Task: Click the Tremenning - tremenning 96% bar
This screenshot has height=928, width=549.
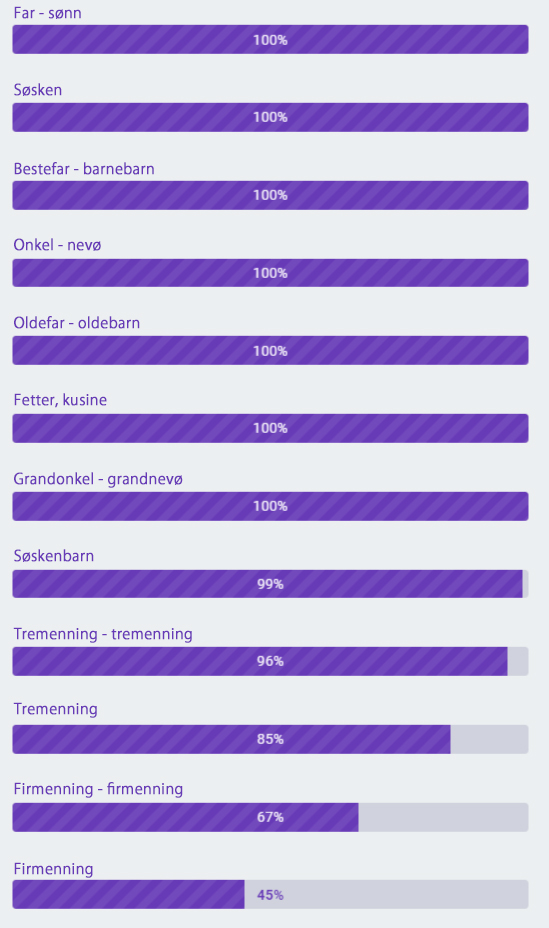Action: [x=270, y=661]
